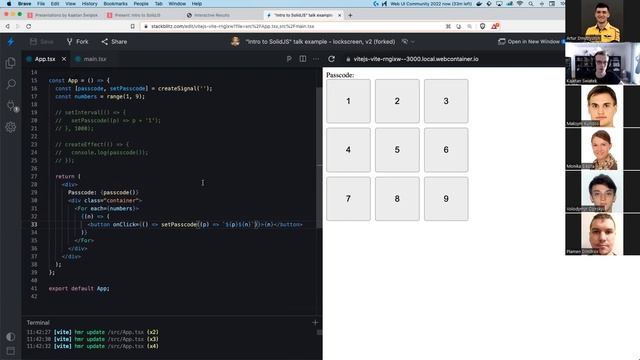The height and width of the screenshot is (360, 640).
Task: Click the Terminal panel header
Action: pyautogui.click(x=38, y=322)
